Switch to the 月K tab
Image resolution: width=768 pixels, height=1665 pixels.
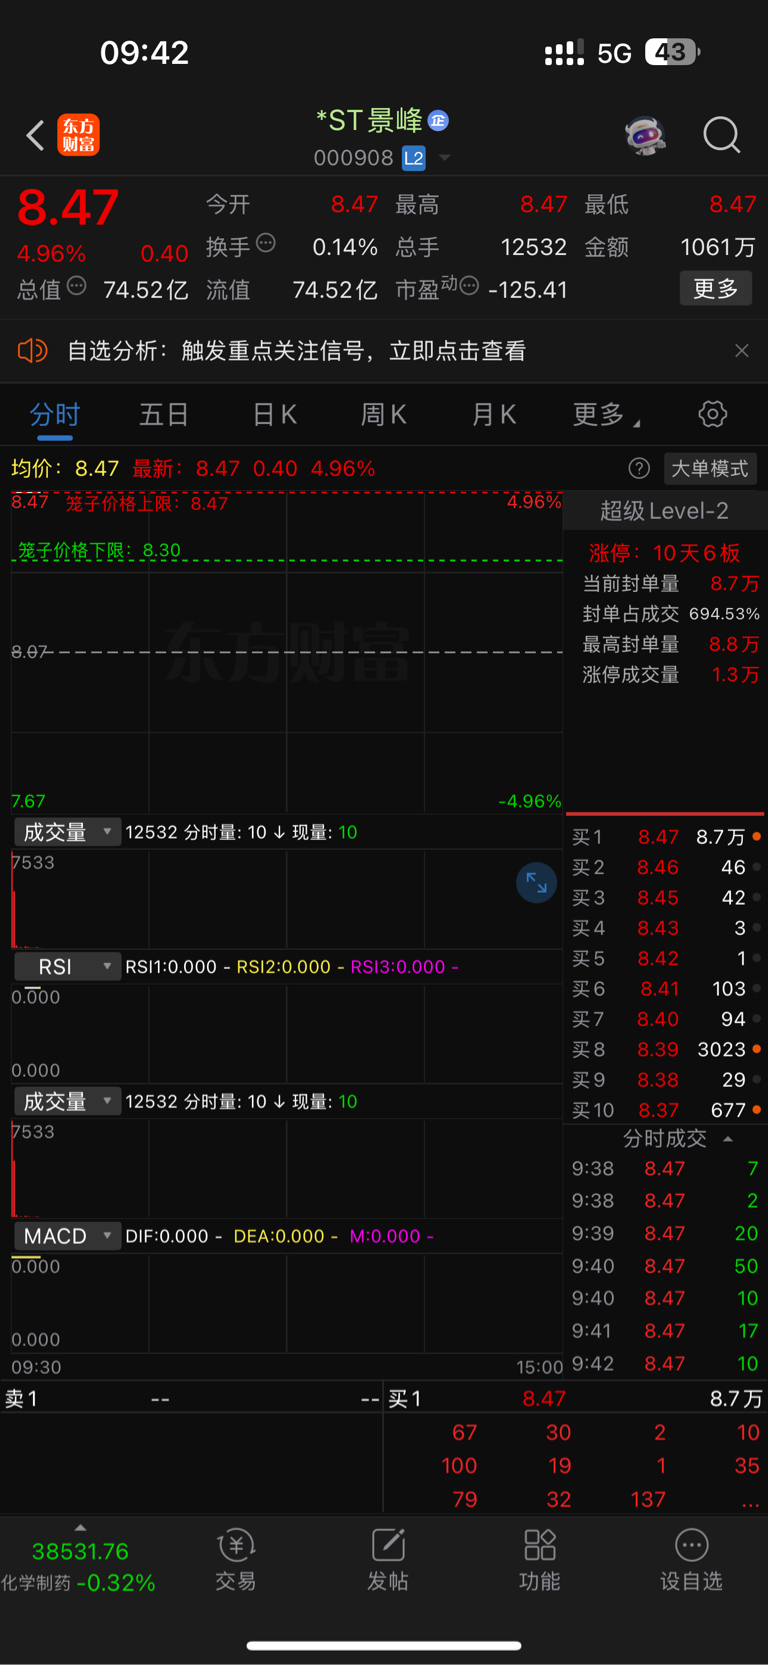(x=493, y=415)
